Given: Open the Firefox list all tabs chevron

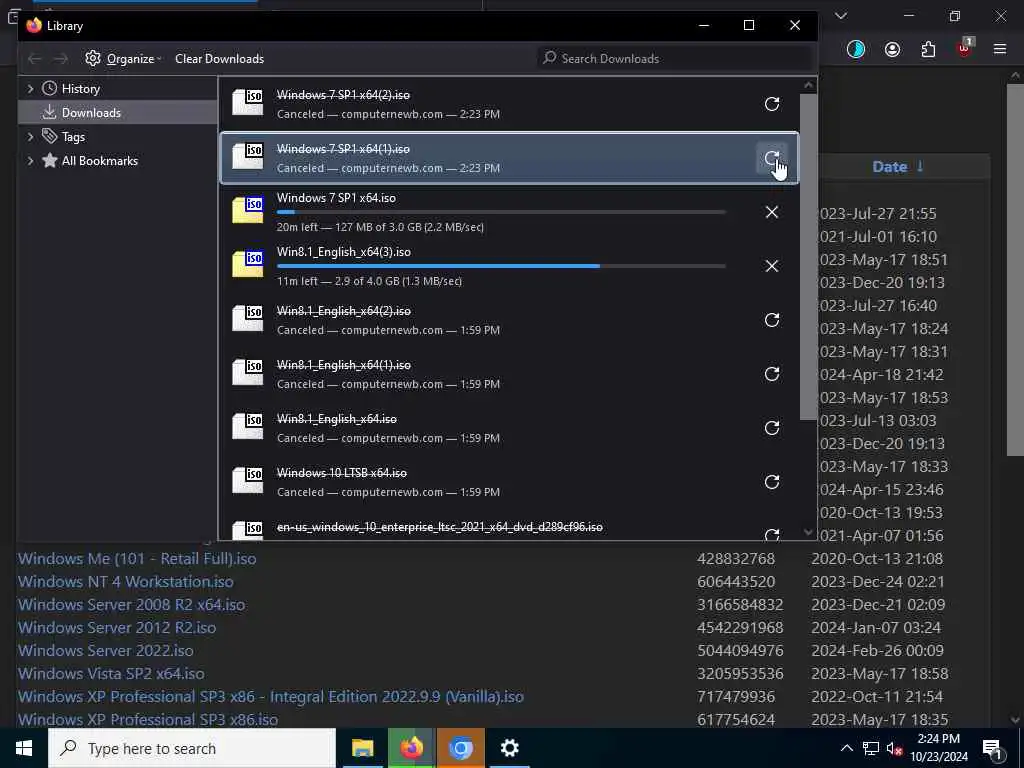Looking at the screenshot, I should tap(841, 16).
